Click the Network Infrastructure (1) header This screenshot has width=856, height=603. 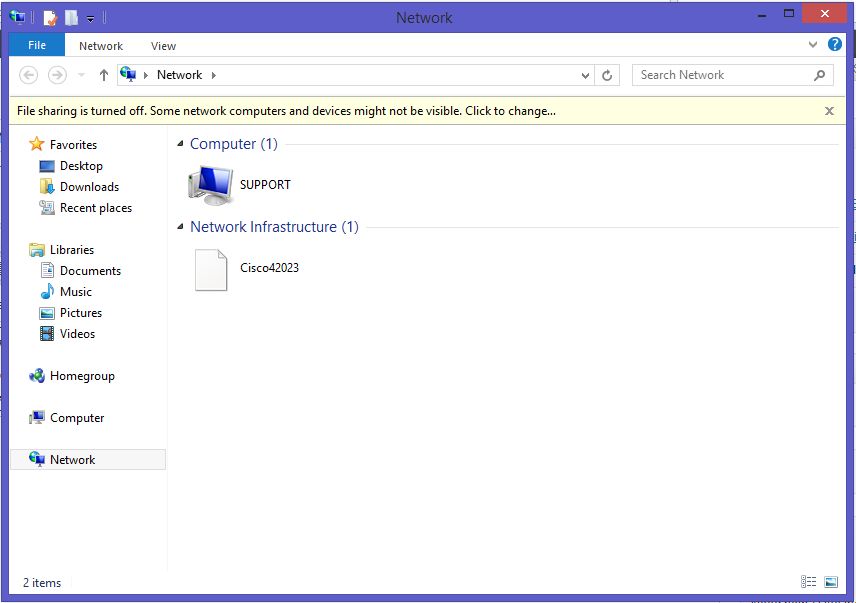[274, 227]
